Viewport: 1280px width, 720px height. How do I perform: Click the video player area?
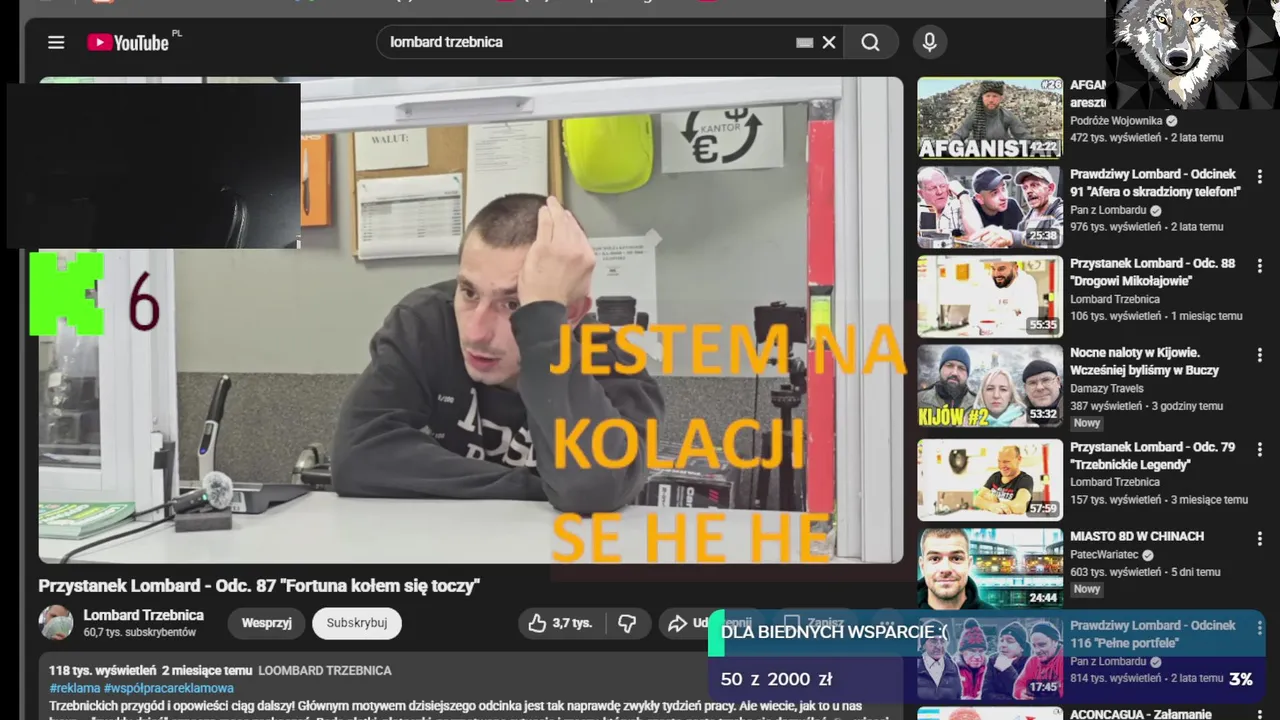(x=471, y=320)
